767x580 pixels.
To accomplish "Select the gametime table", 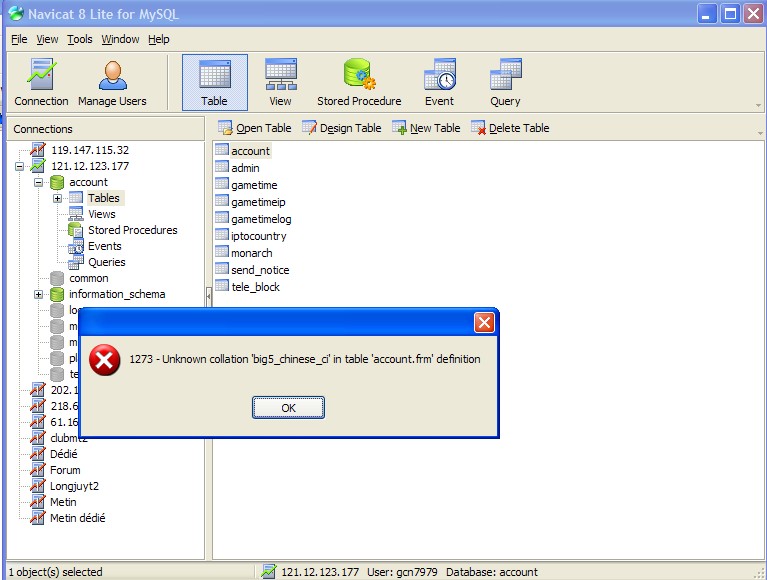I will (x=254, y=185).
